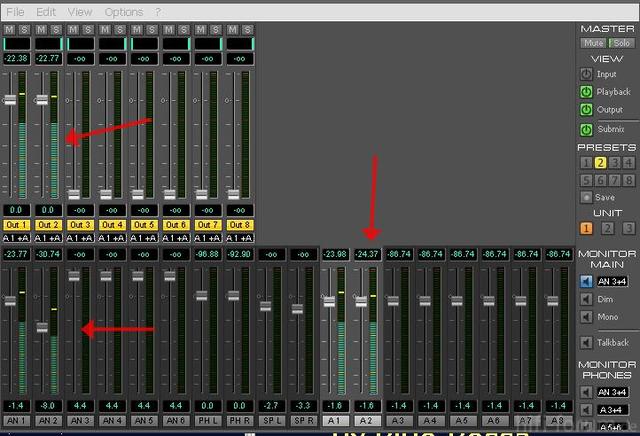Select preset 1
Image resolution: width=640 pixels, height=436 pixels.
(x=586, y=163)
